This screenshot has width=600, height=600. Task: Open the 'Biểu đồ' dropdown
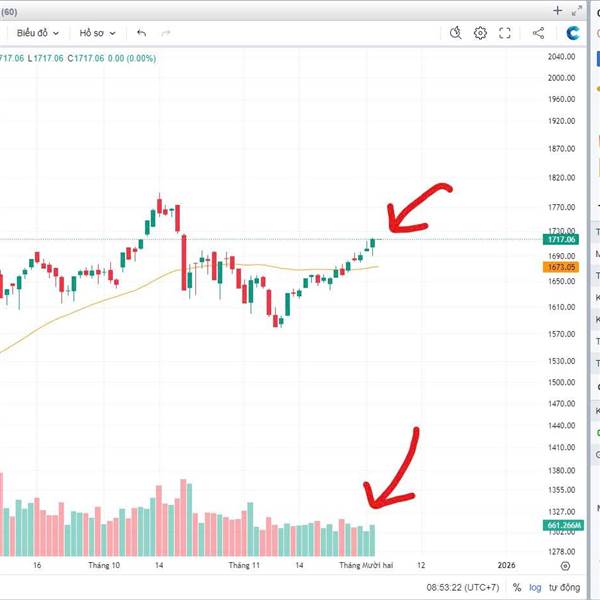(38, 33)
